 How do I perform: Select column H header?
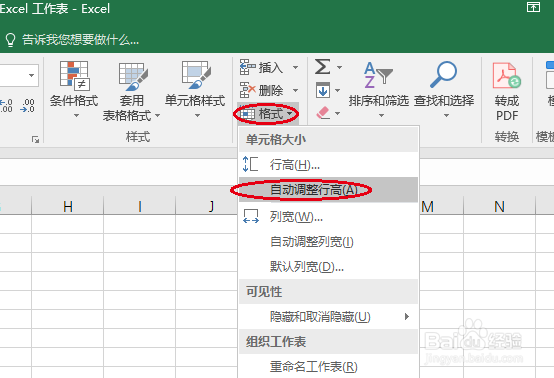point(67,206)
